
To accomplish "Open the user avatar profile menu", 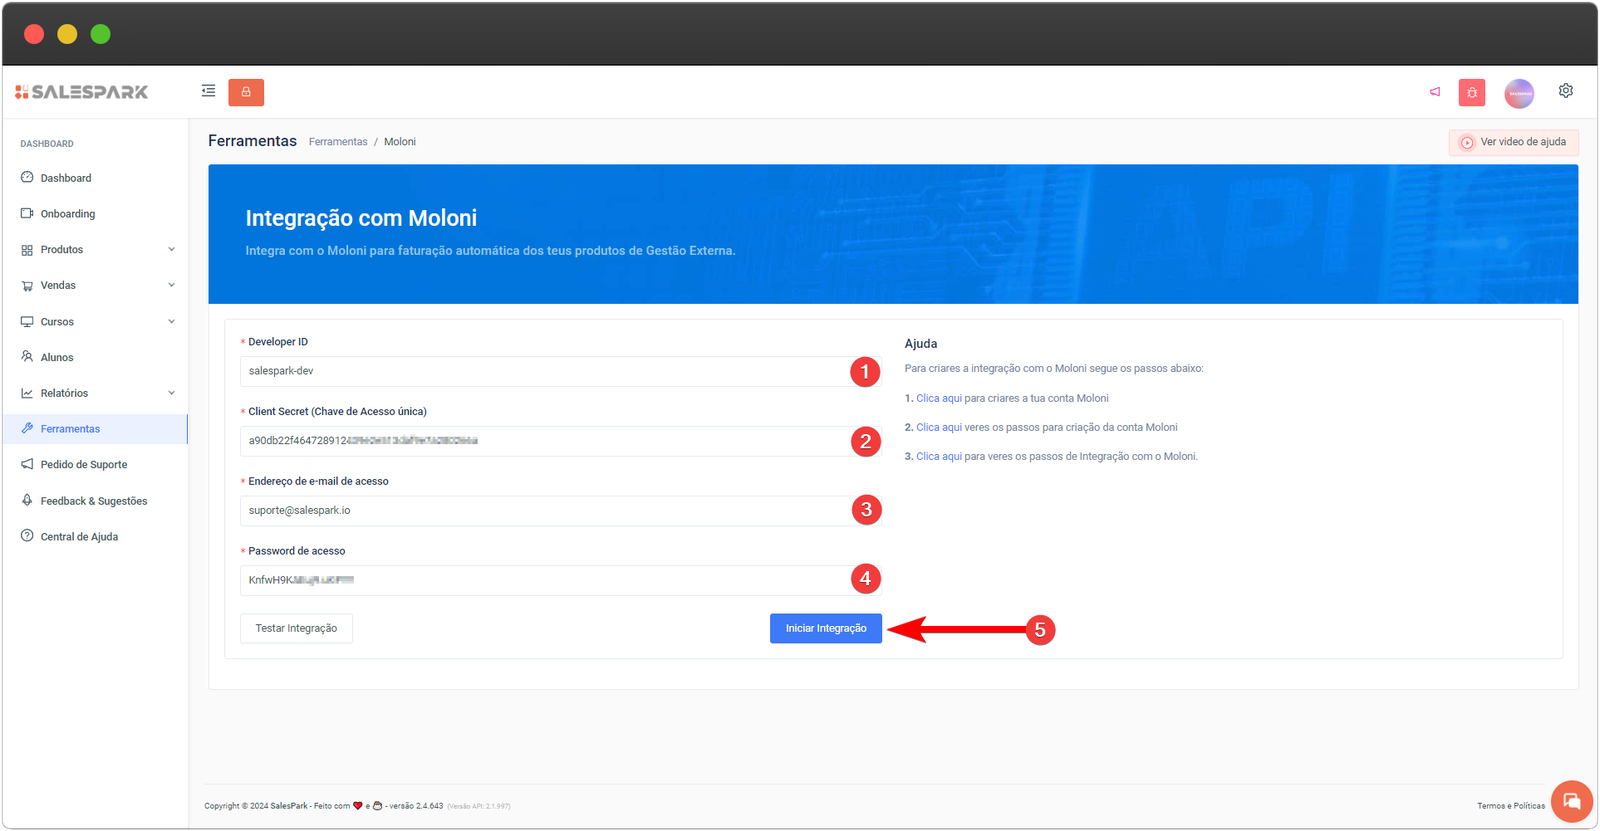I will pyautogui.click(x=1519, y=93).
